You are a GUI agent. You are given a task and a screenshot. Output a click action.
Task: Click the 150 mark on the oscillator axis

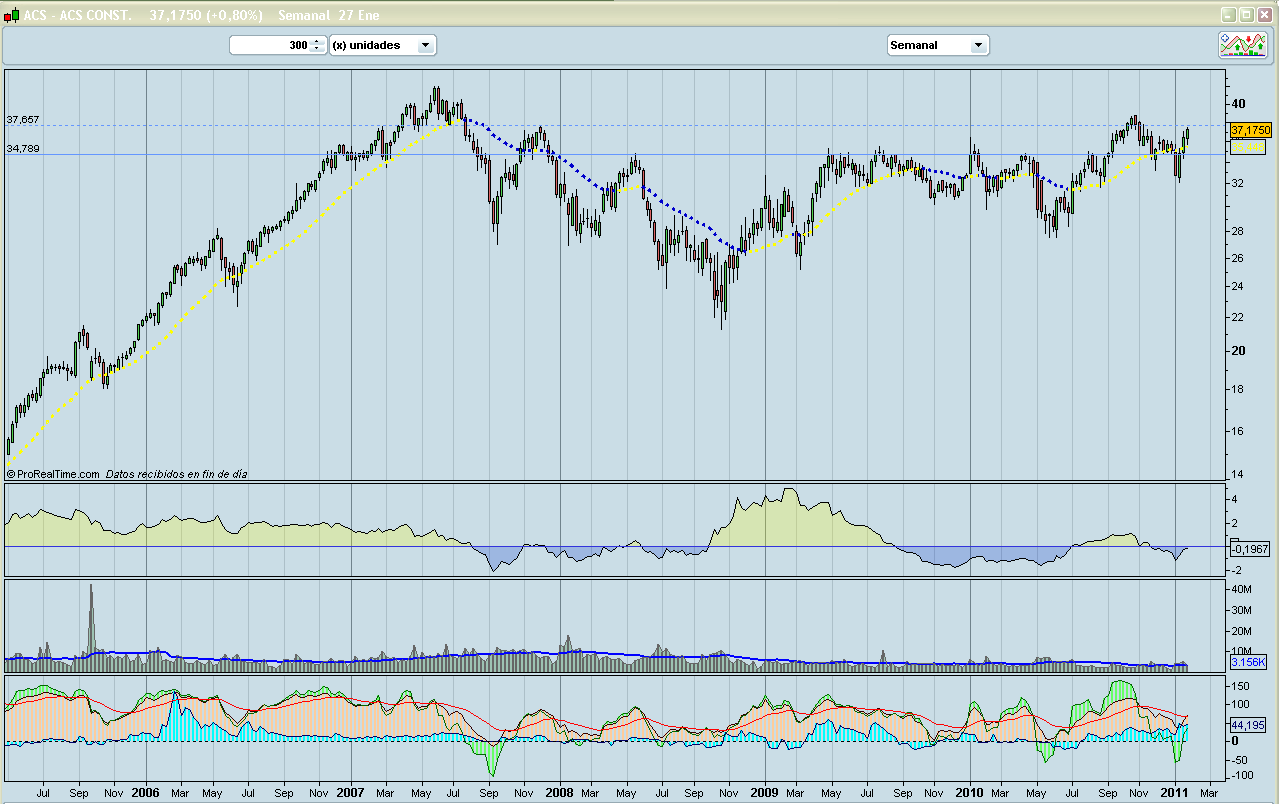pyautogui.click(x=1242, y=686)
